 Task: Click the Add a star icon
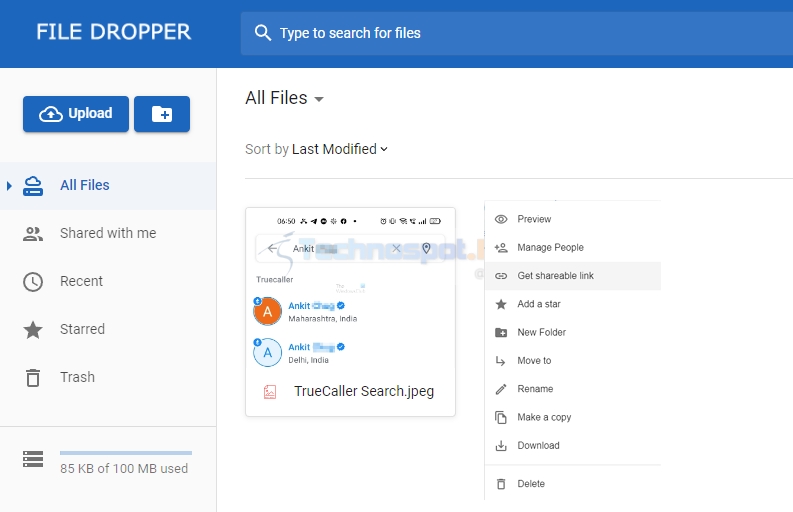pyautogui.click(x=501, y=304)
